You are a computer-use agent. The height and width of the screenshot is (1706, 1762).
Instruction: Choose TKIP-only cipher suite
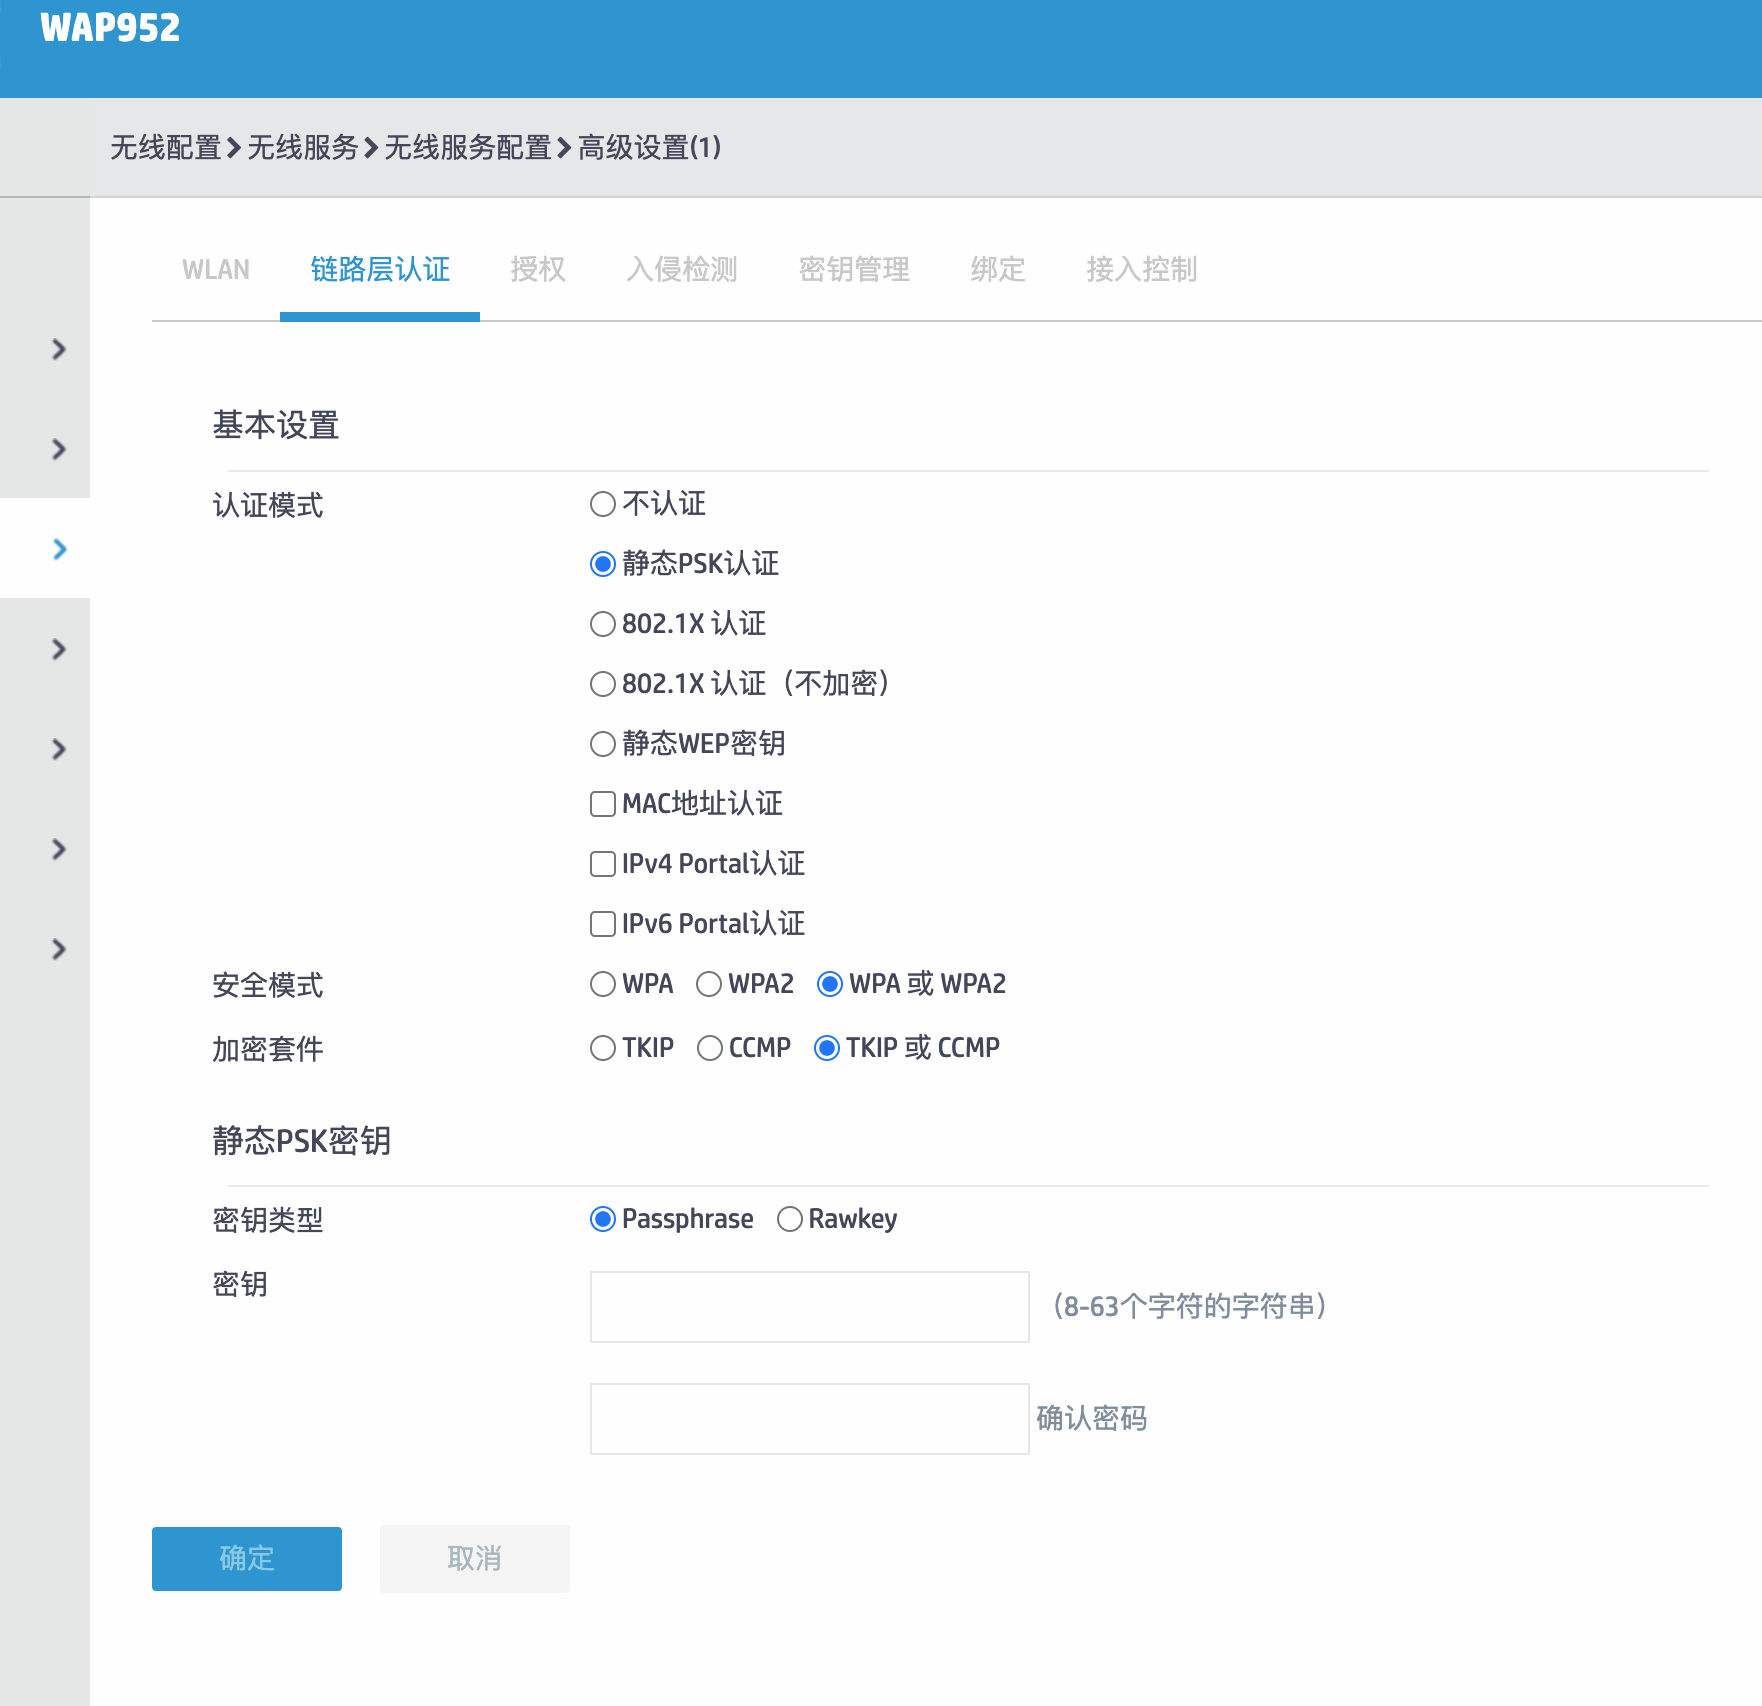pos(603,1048)
